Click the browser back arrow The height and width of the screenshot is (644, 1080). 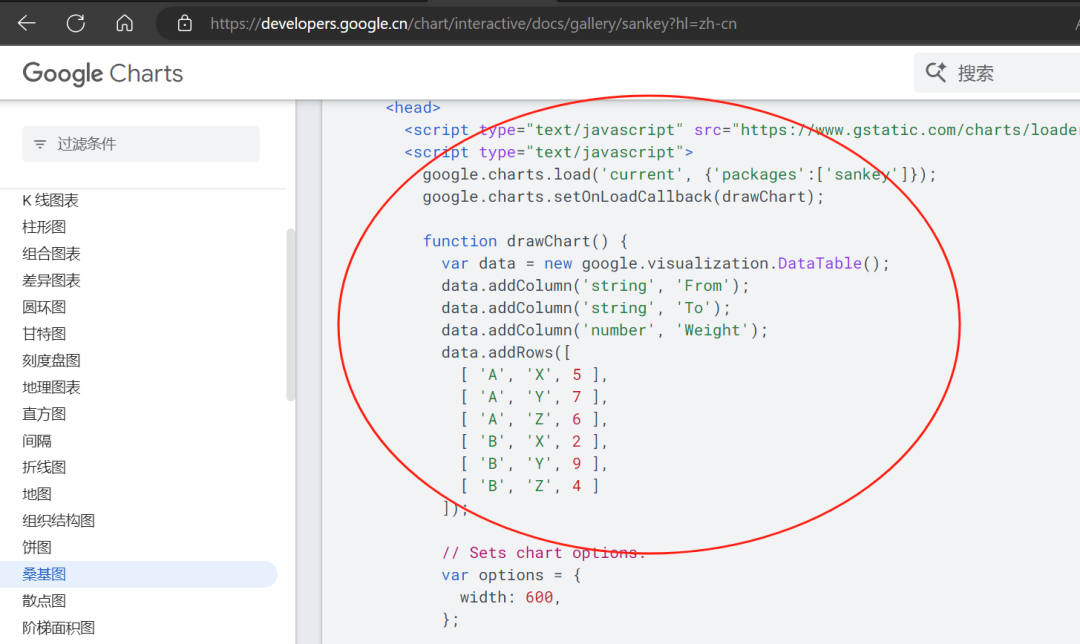point(27,23)
